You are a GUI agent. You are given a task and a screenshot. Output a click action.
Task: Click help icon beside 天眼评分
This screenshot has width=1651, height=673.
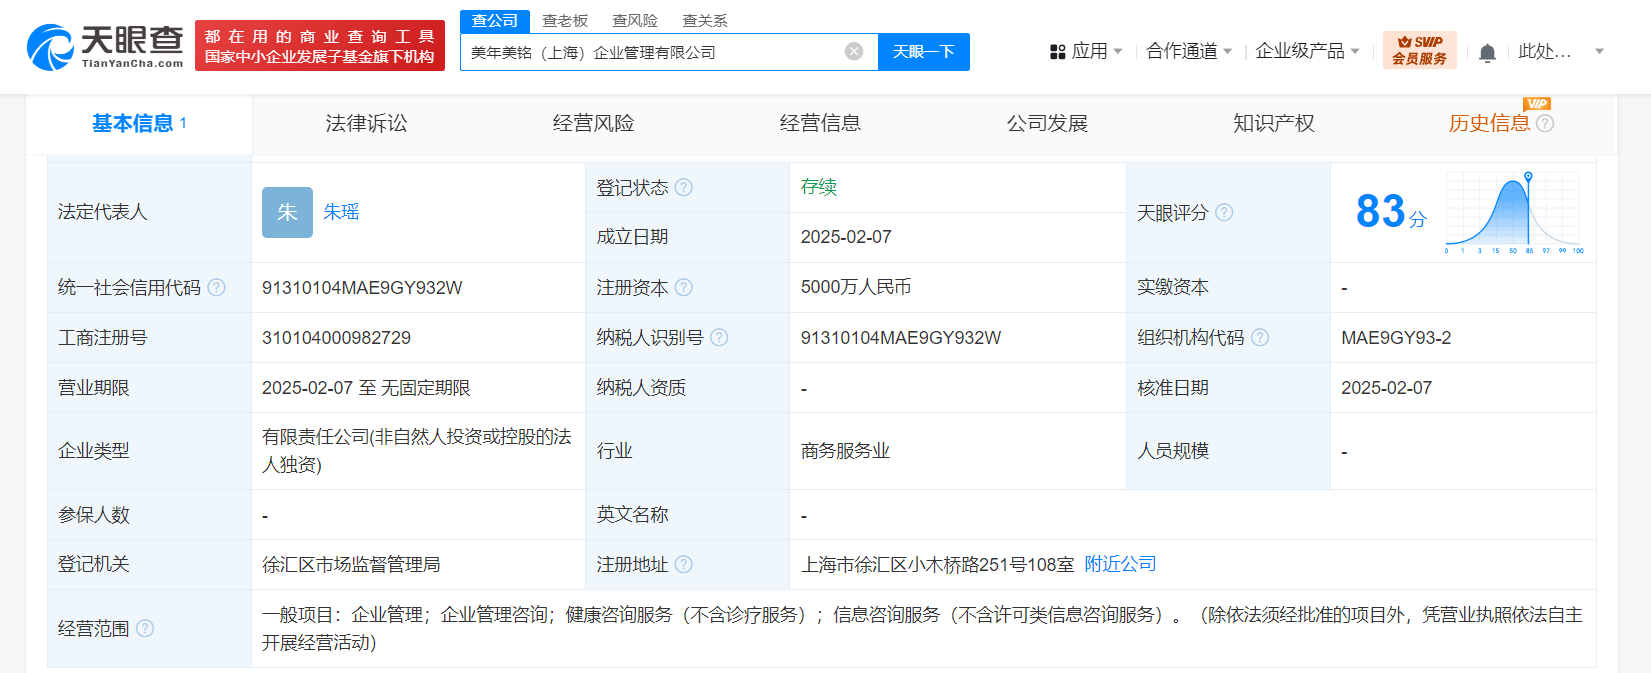1224,212
